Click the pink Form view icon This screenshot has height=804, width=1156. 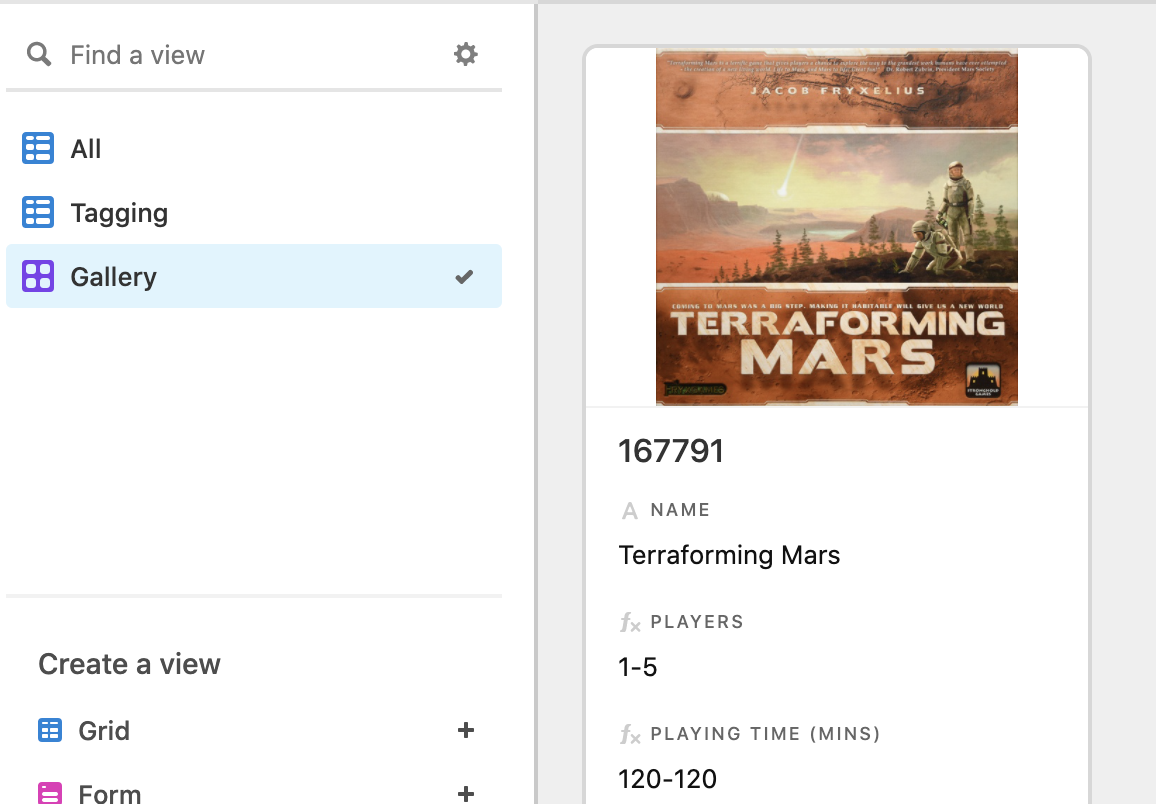pos(50,794)
